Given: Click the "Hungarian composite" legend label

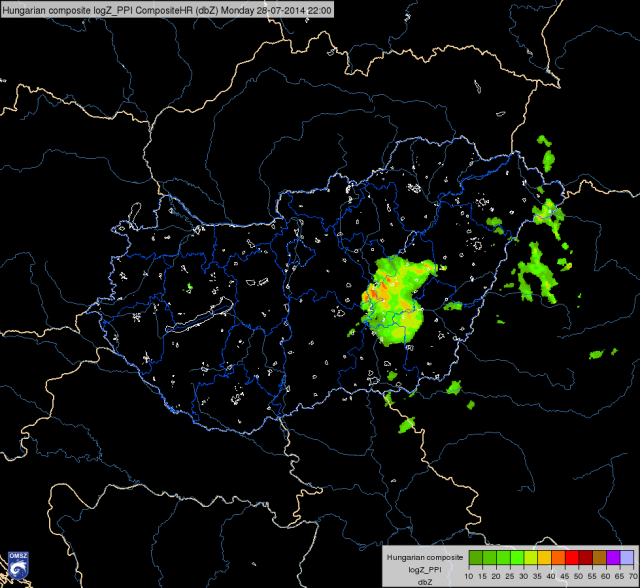Looking at the screenshot, I should click(x=425, y=557).
